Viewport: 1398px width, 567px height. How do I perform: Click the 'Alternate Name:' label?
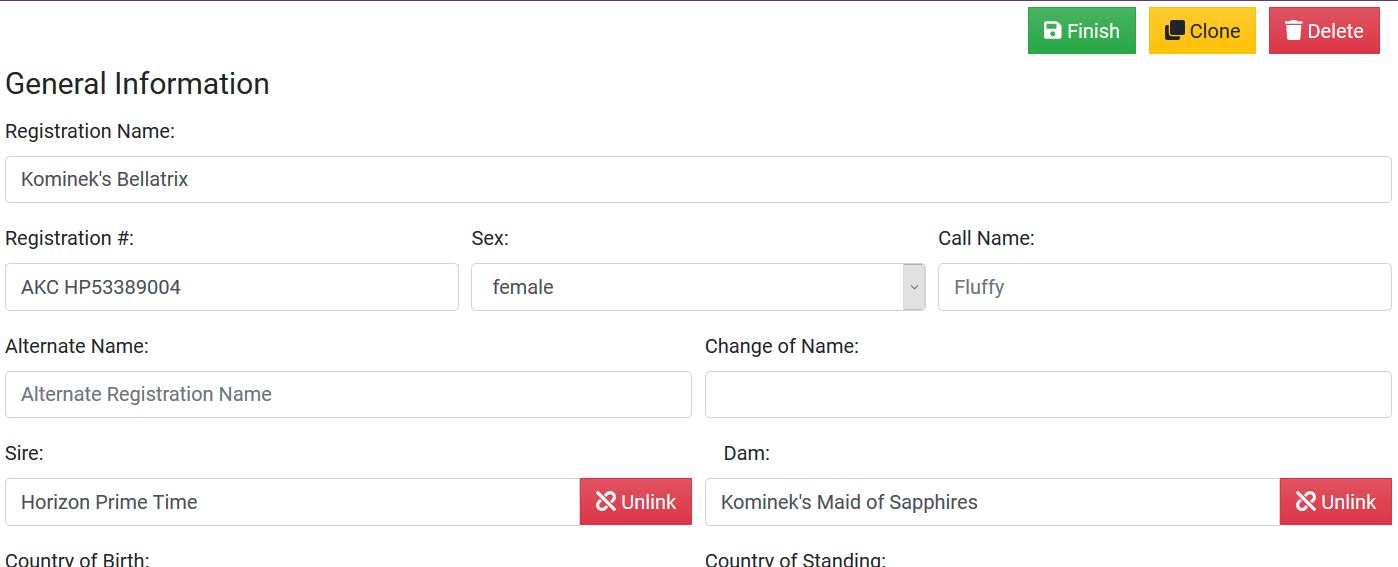click(76, 347)
